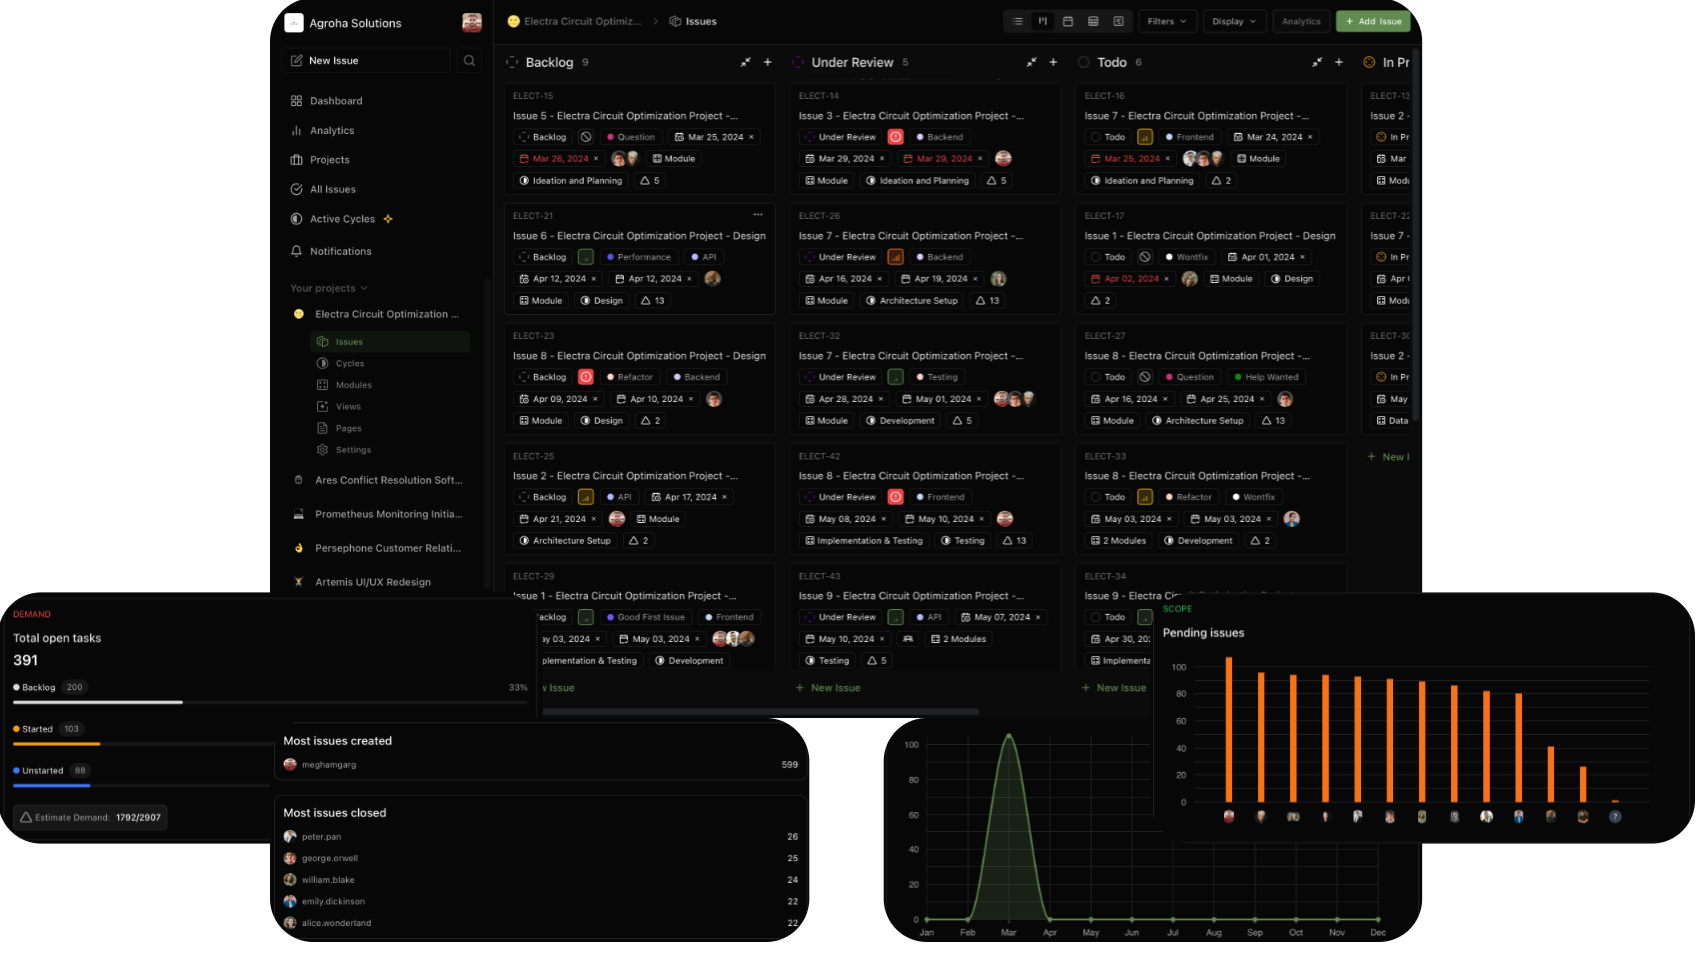
Task: Collapse the Backlog column
Action: (745, 62)
